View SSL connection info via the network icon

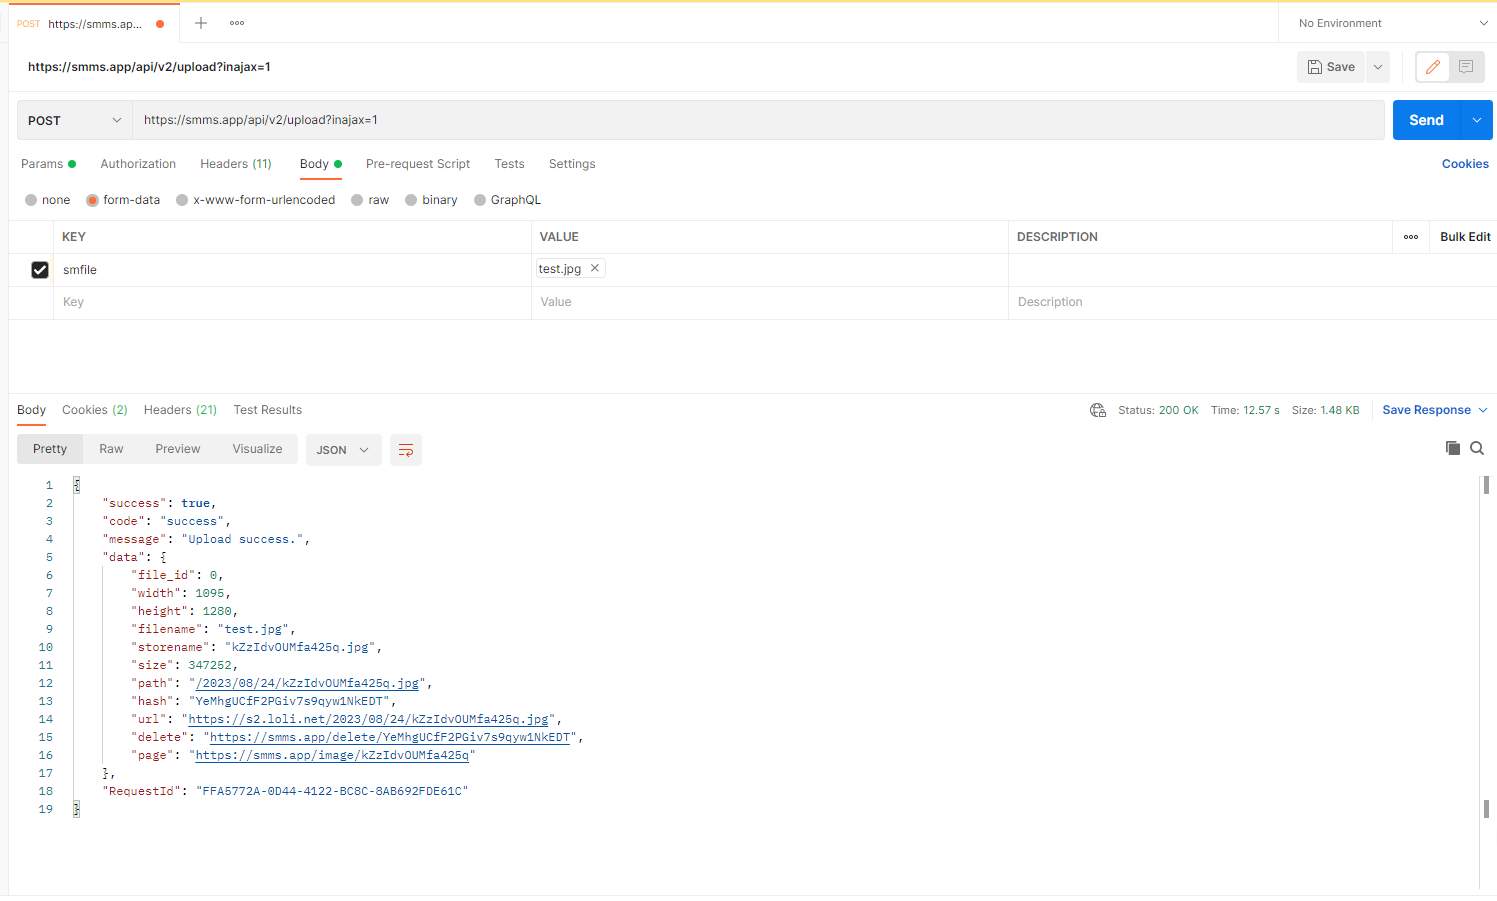[1097, 409]
